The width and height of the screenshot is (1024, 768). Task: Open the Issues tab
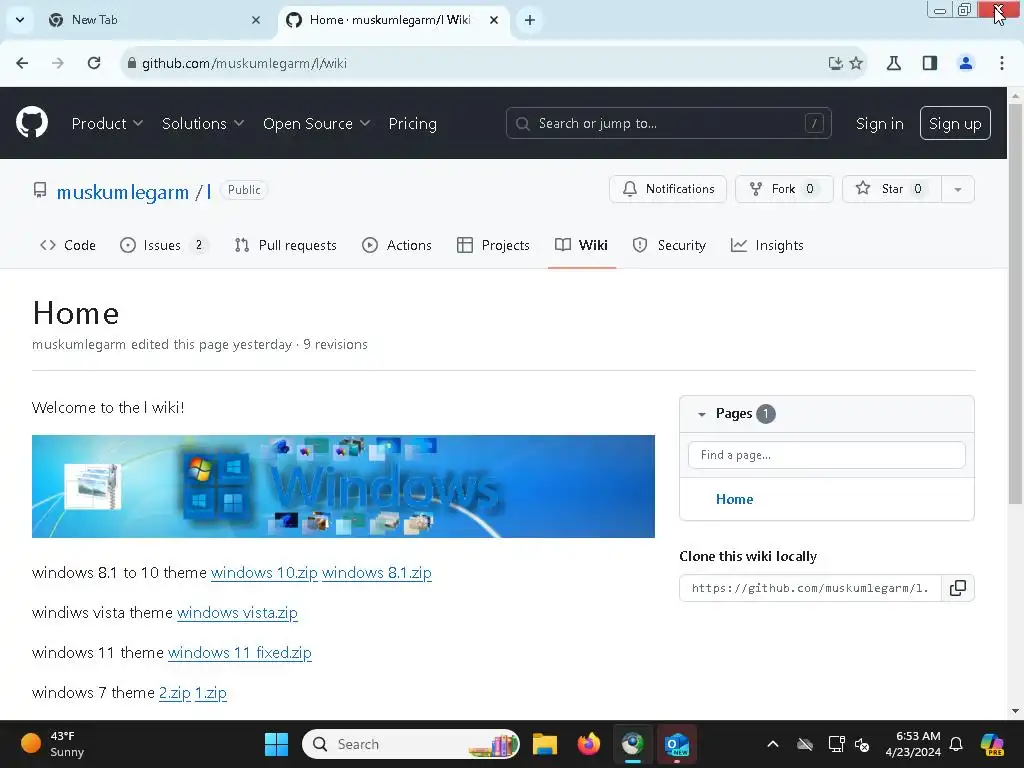(163, 246)
